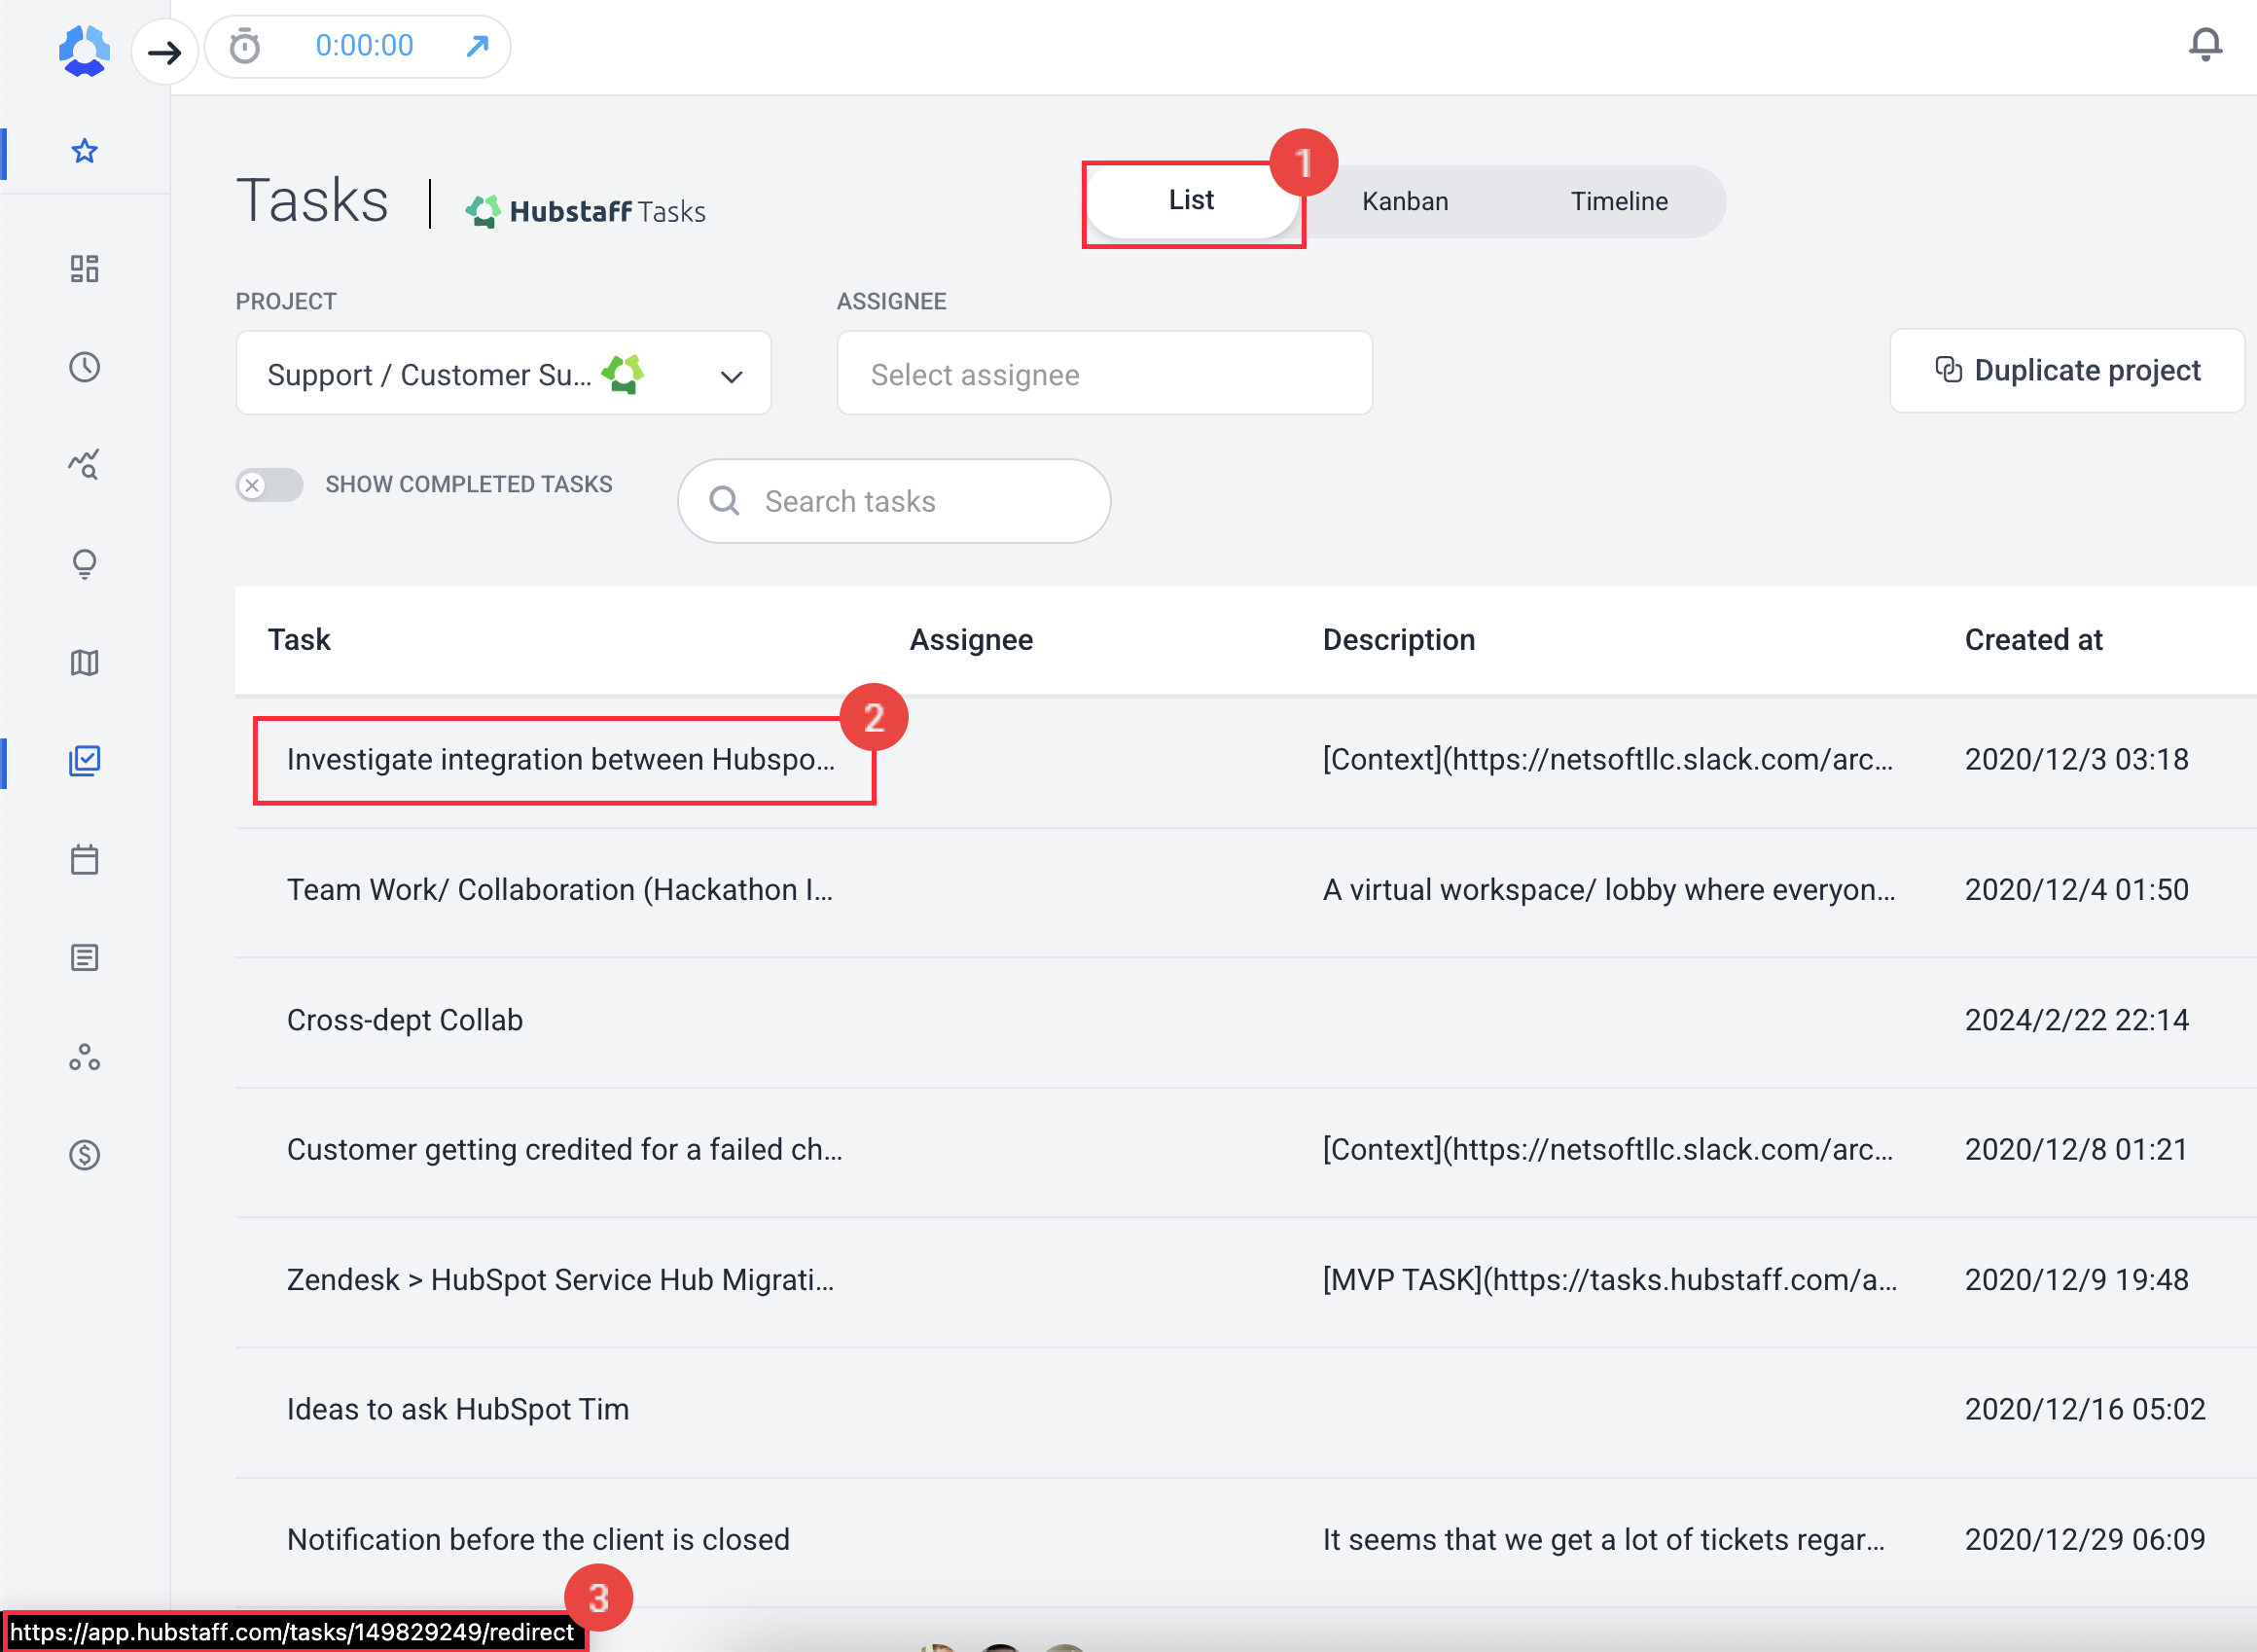Open the teams nodes icon
The image size is (2257, 1652).
click(x=85, y=1057)
